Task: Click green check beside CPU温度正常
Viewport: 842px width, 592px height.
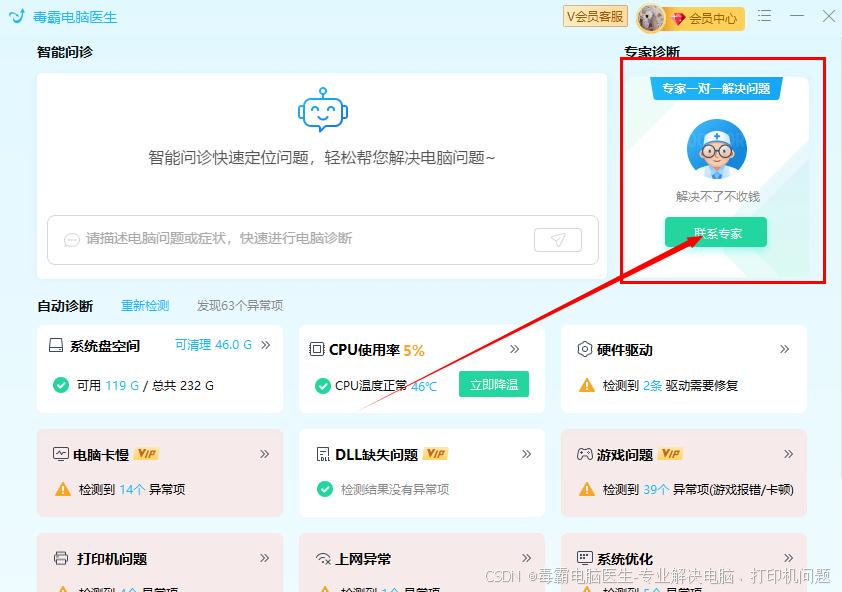Action: (322, 386)
